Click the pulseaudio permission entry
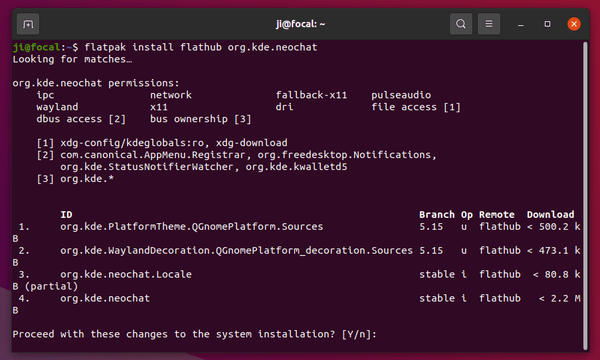Image resolution: width=600 pixels, height=360 pixels. pos(401,95)
